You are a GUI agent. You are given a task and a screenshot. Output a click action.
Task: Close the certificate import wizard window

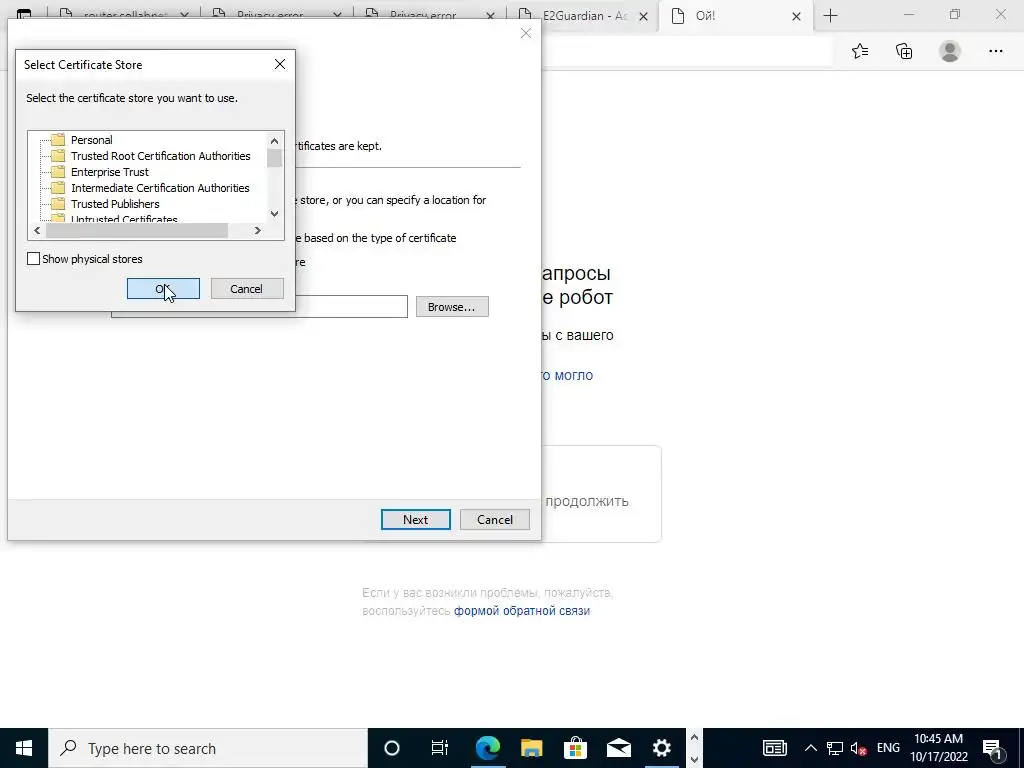(526, 33)
